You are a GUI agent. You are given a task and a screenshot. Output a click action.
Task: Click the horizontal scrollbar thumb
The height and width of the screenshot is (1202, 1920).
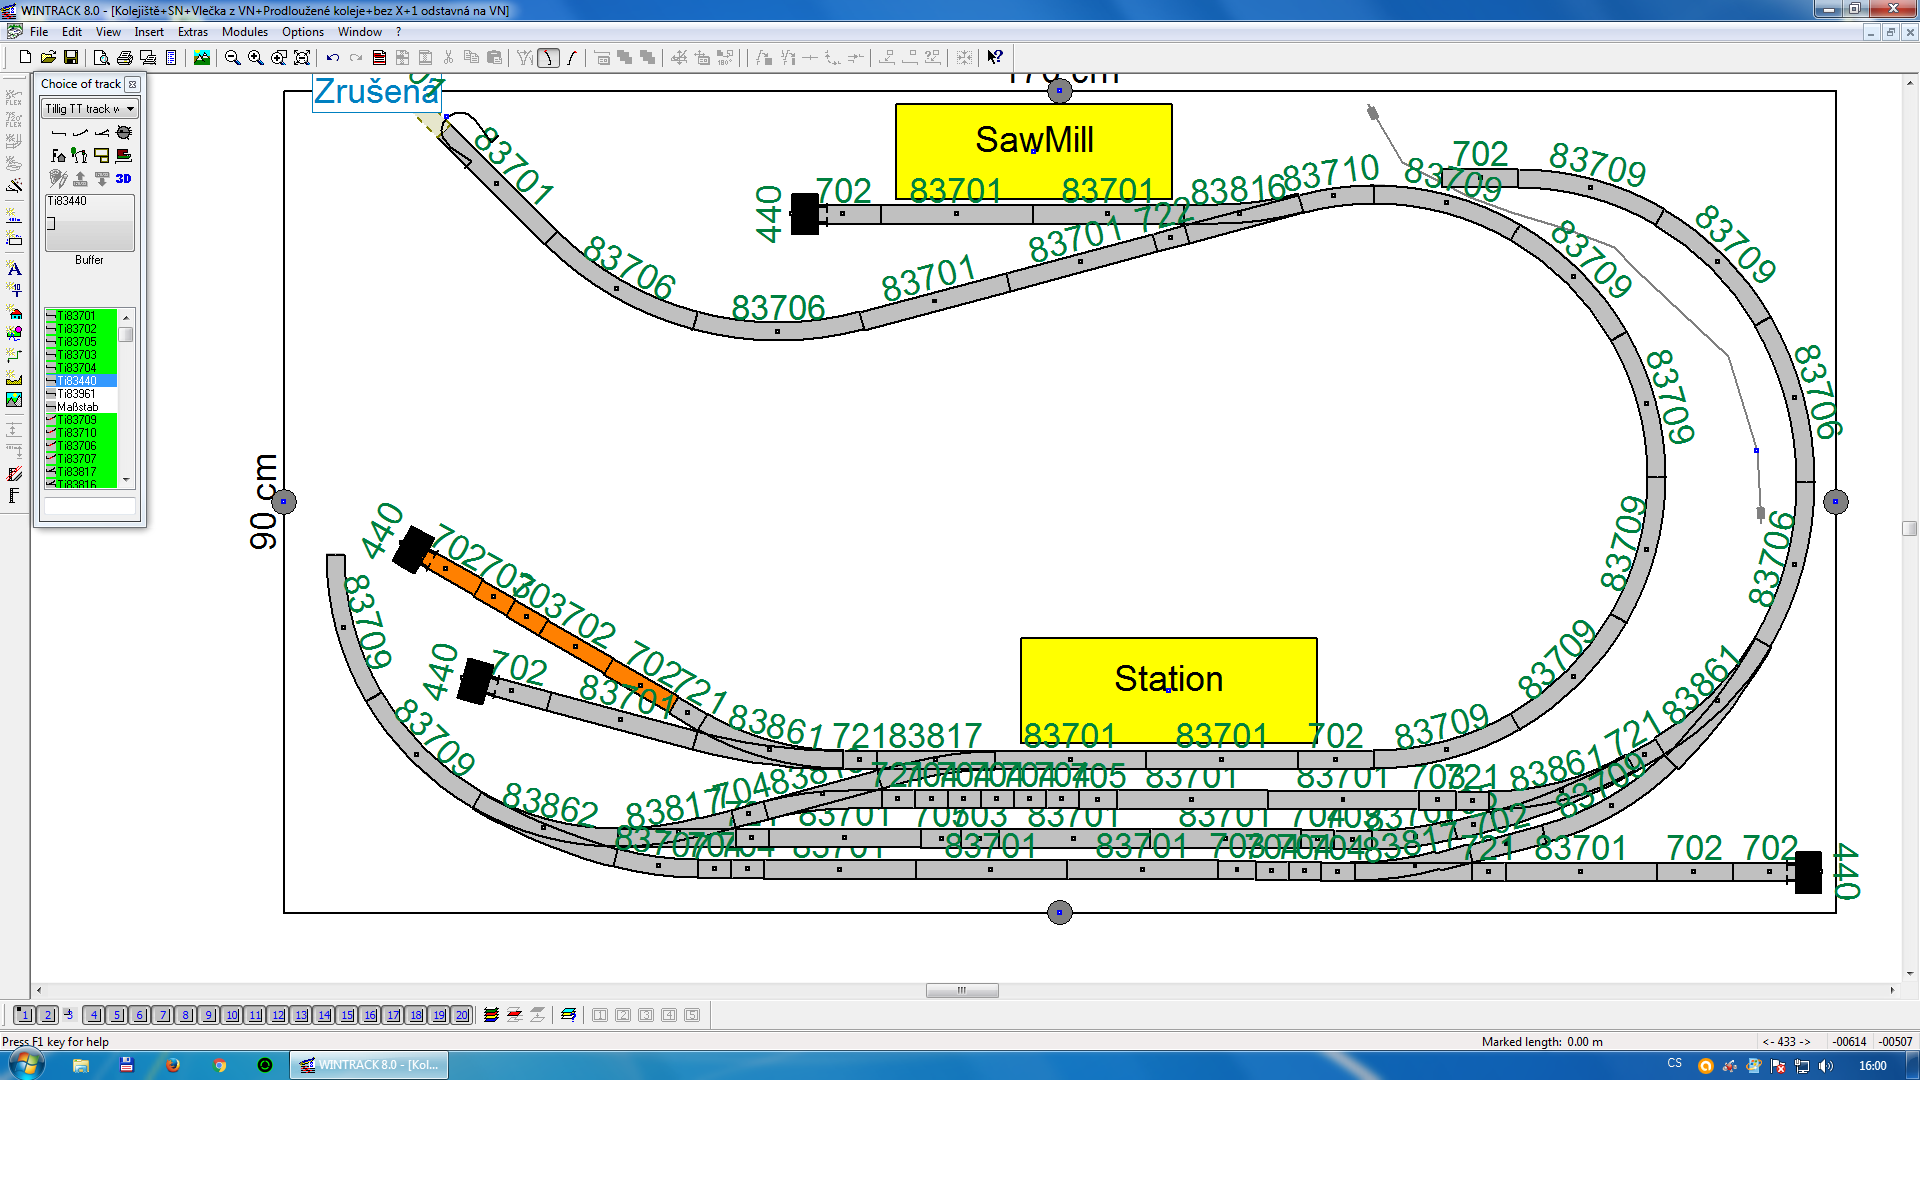961,990
